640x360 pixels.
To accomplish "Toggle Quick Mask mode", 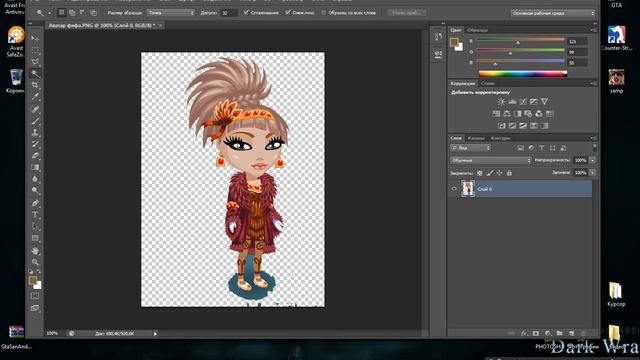I will click(x=35, y=296).
